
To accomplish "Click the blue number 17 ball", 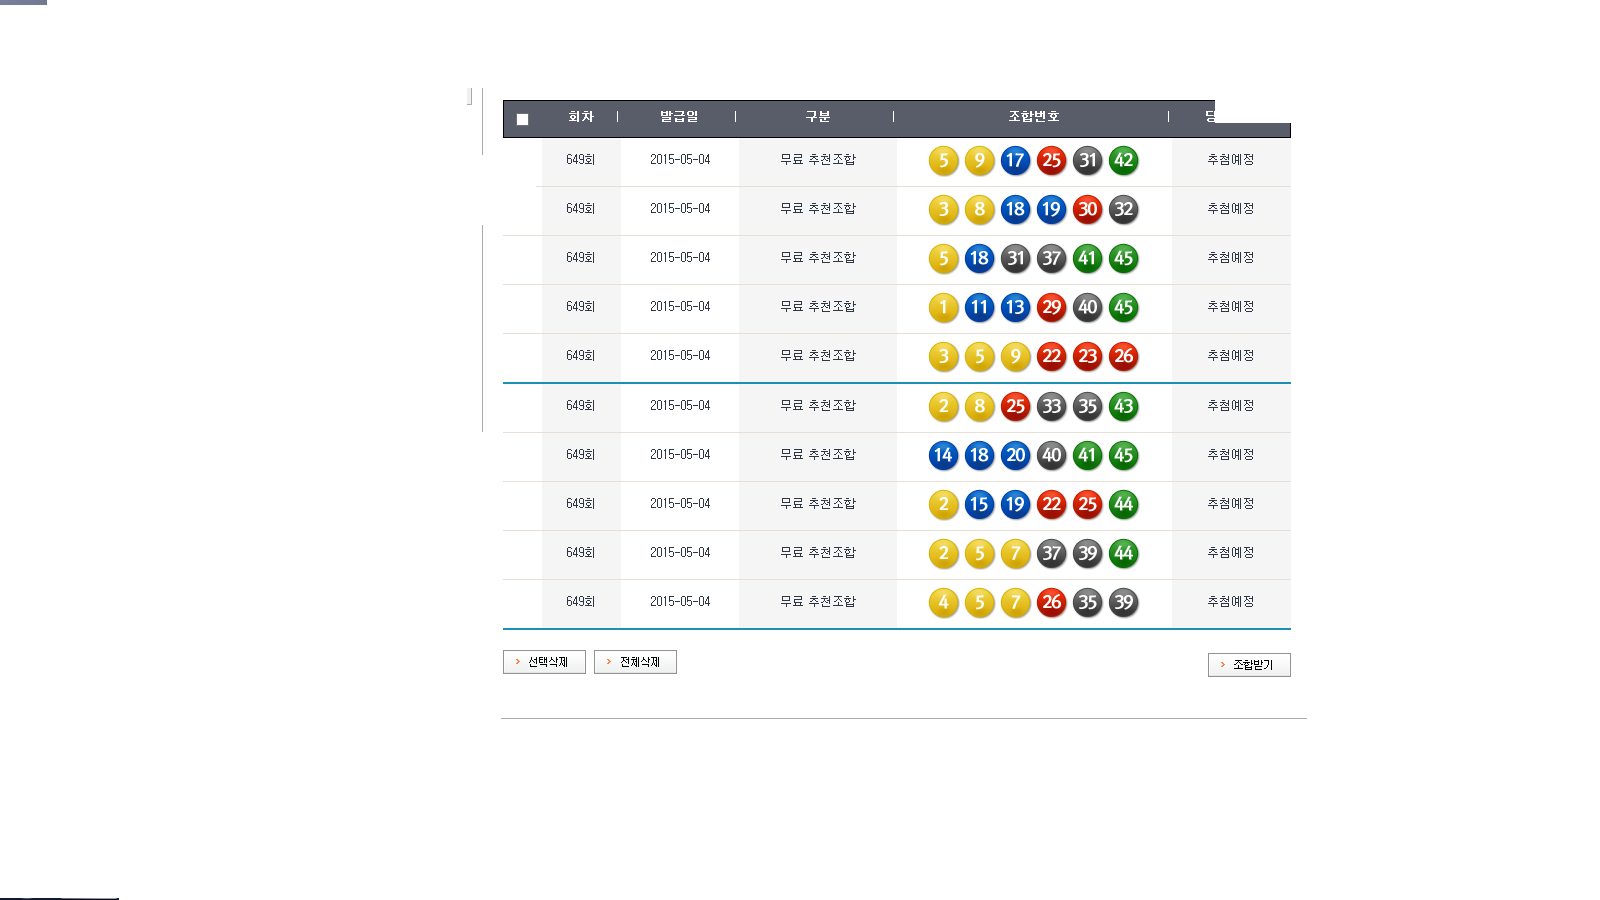I will 1015,160.
